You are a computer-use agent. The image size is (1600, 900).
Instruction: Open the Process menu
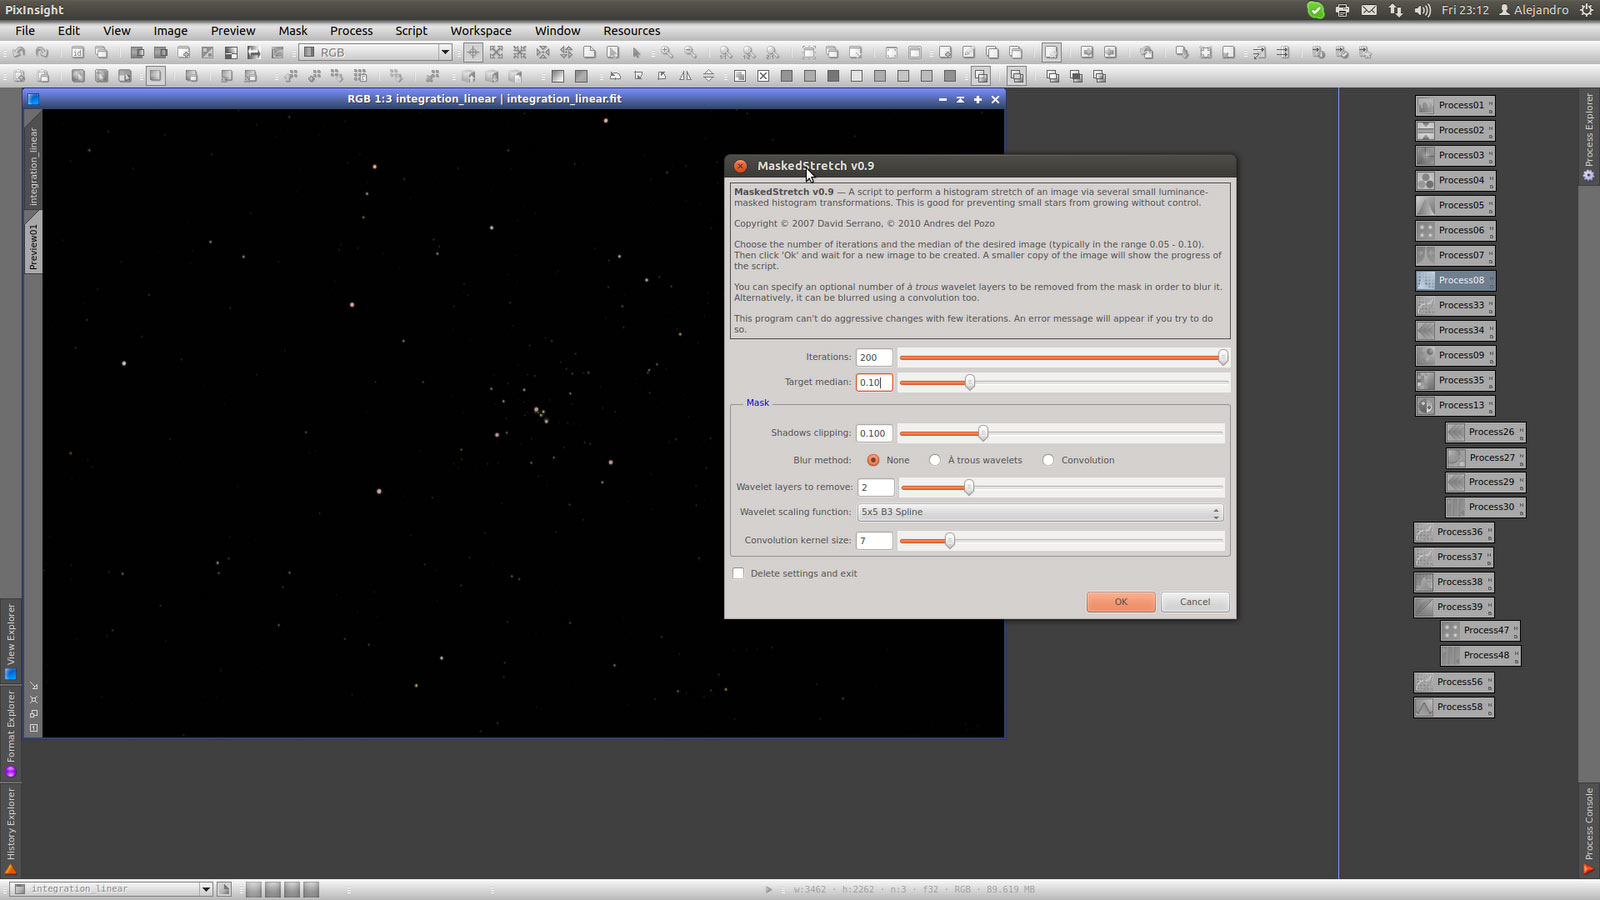pyautogui.click(x=351, y=31)
